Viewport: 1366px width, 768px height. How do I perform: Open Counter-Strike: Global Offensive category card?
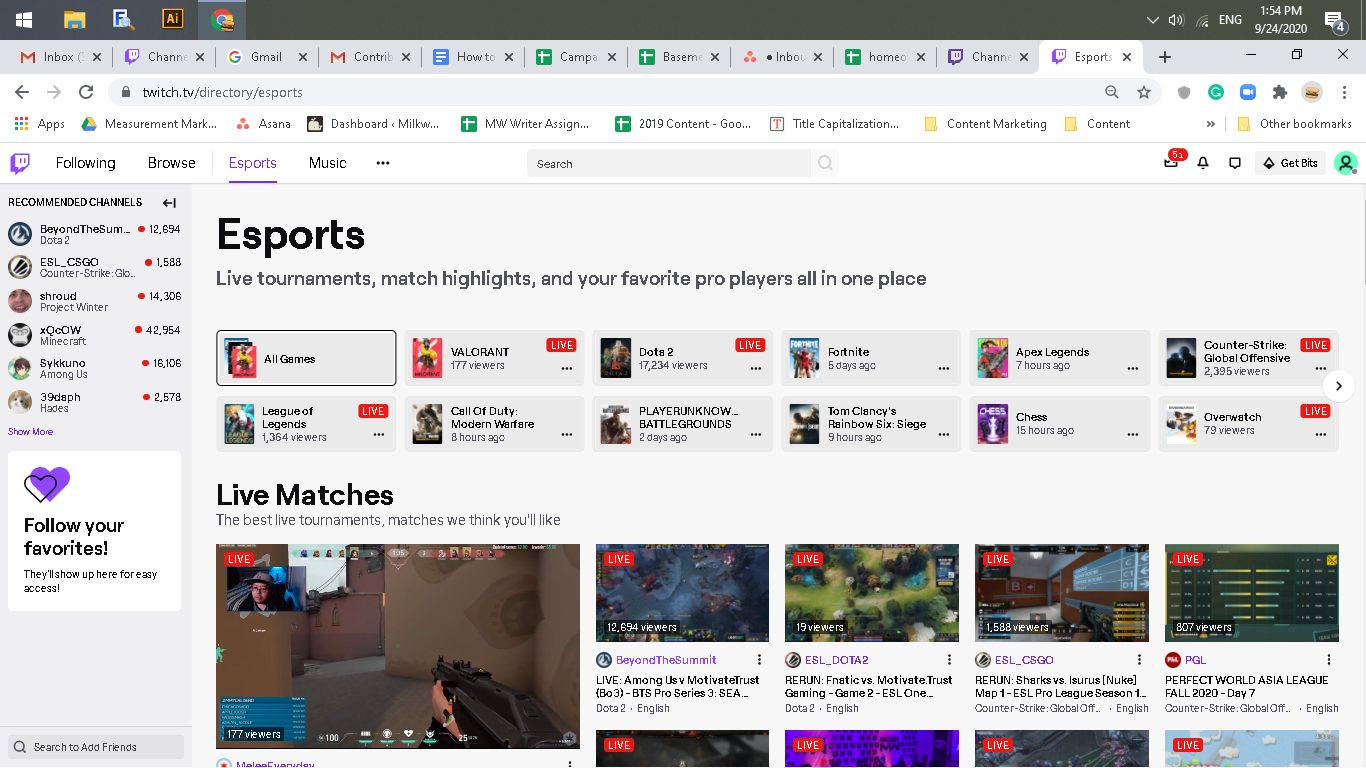(x=1248, y=358)
